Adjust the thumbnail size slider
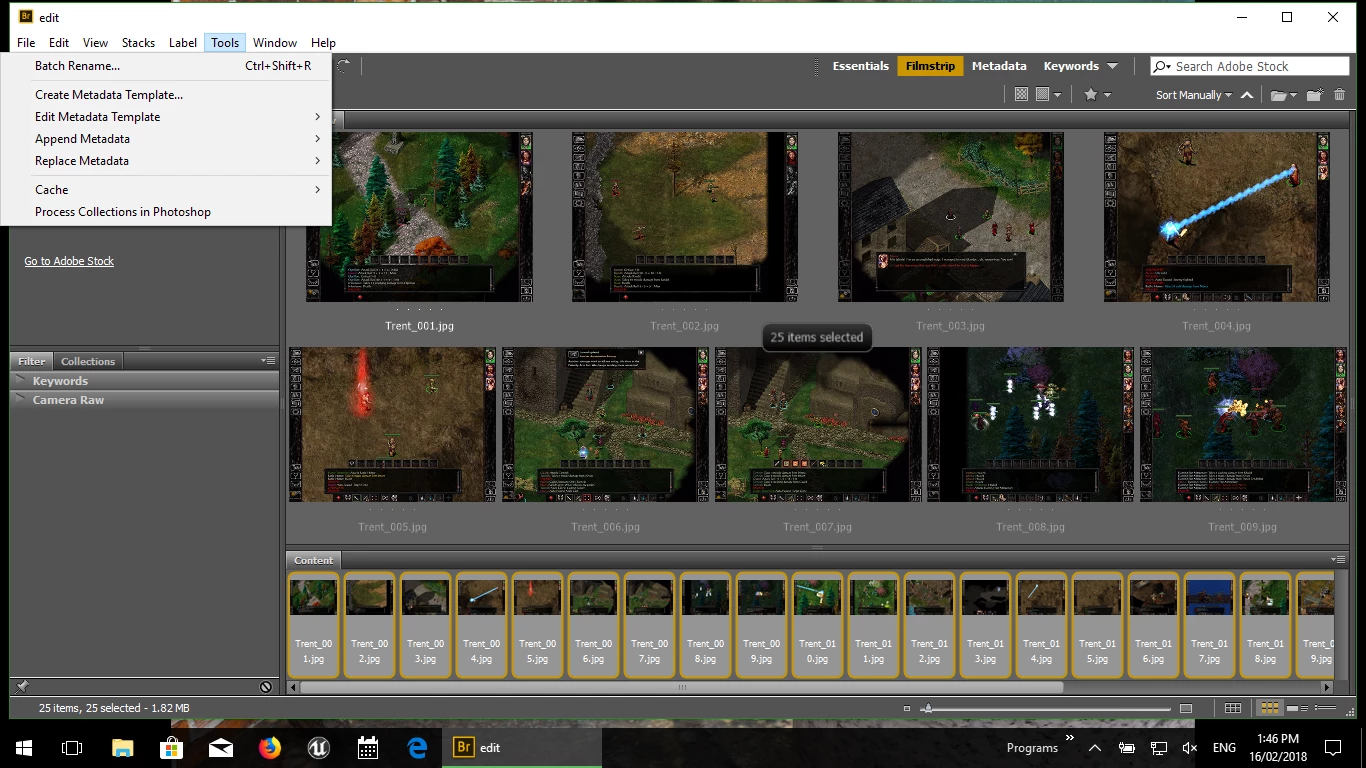This screenshot has height=768, width=1366. pyautogui.click(x=928, y=708)
